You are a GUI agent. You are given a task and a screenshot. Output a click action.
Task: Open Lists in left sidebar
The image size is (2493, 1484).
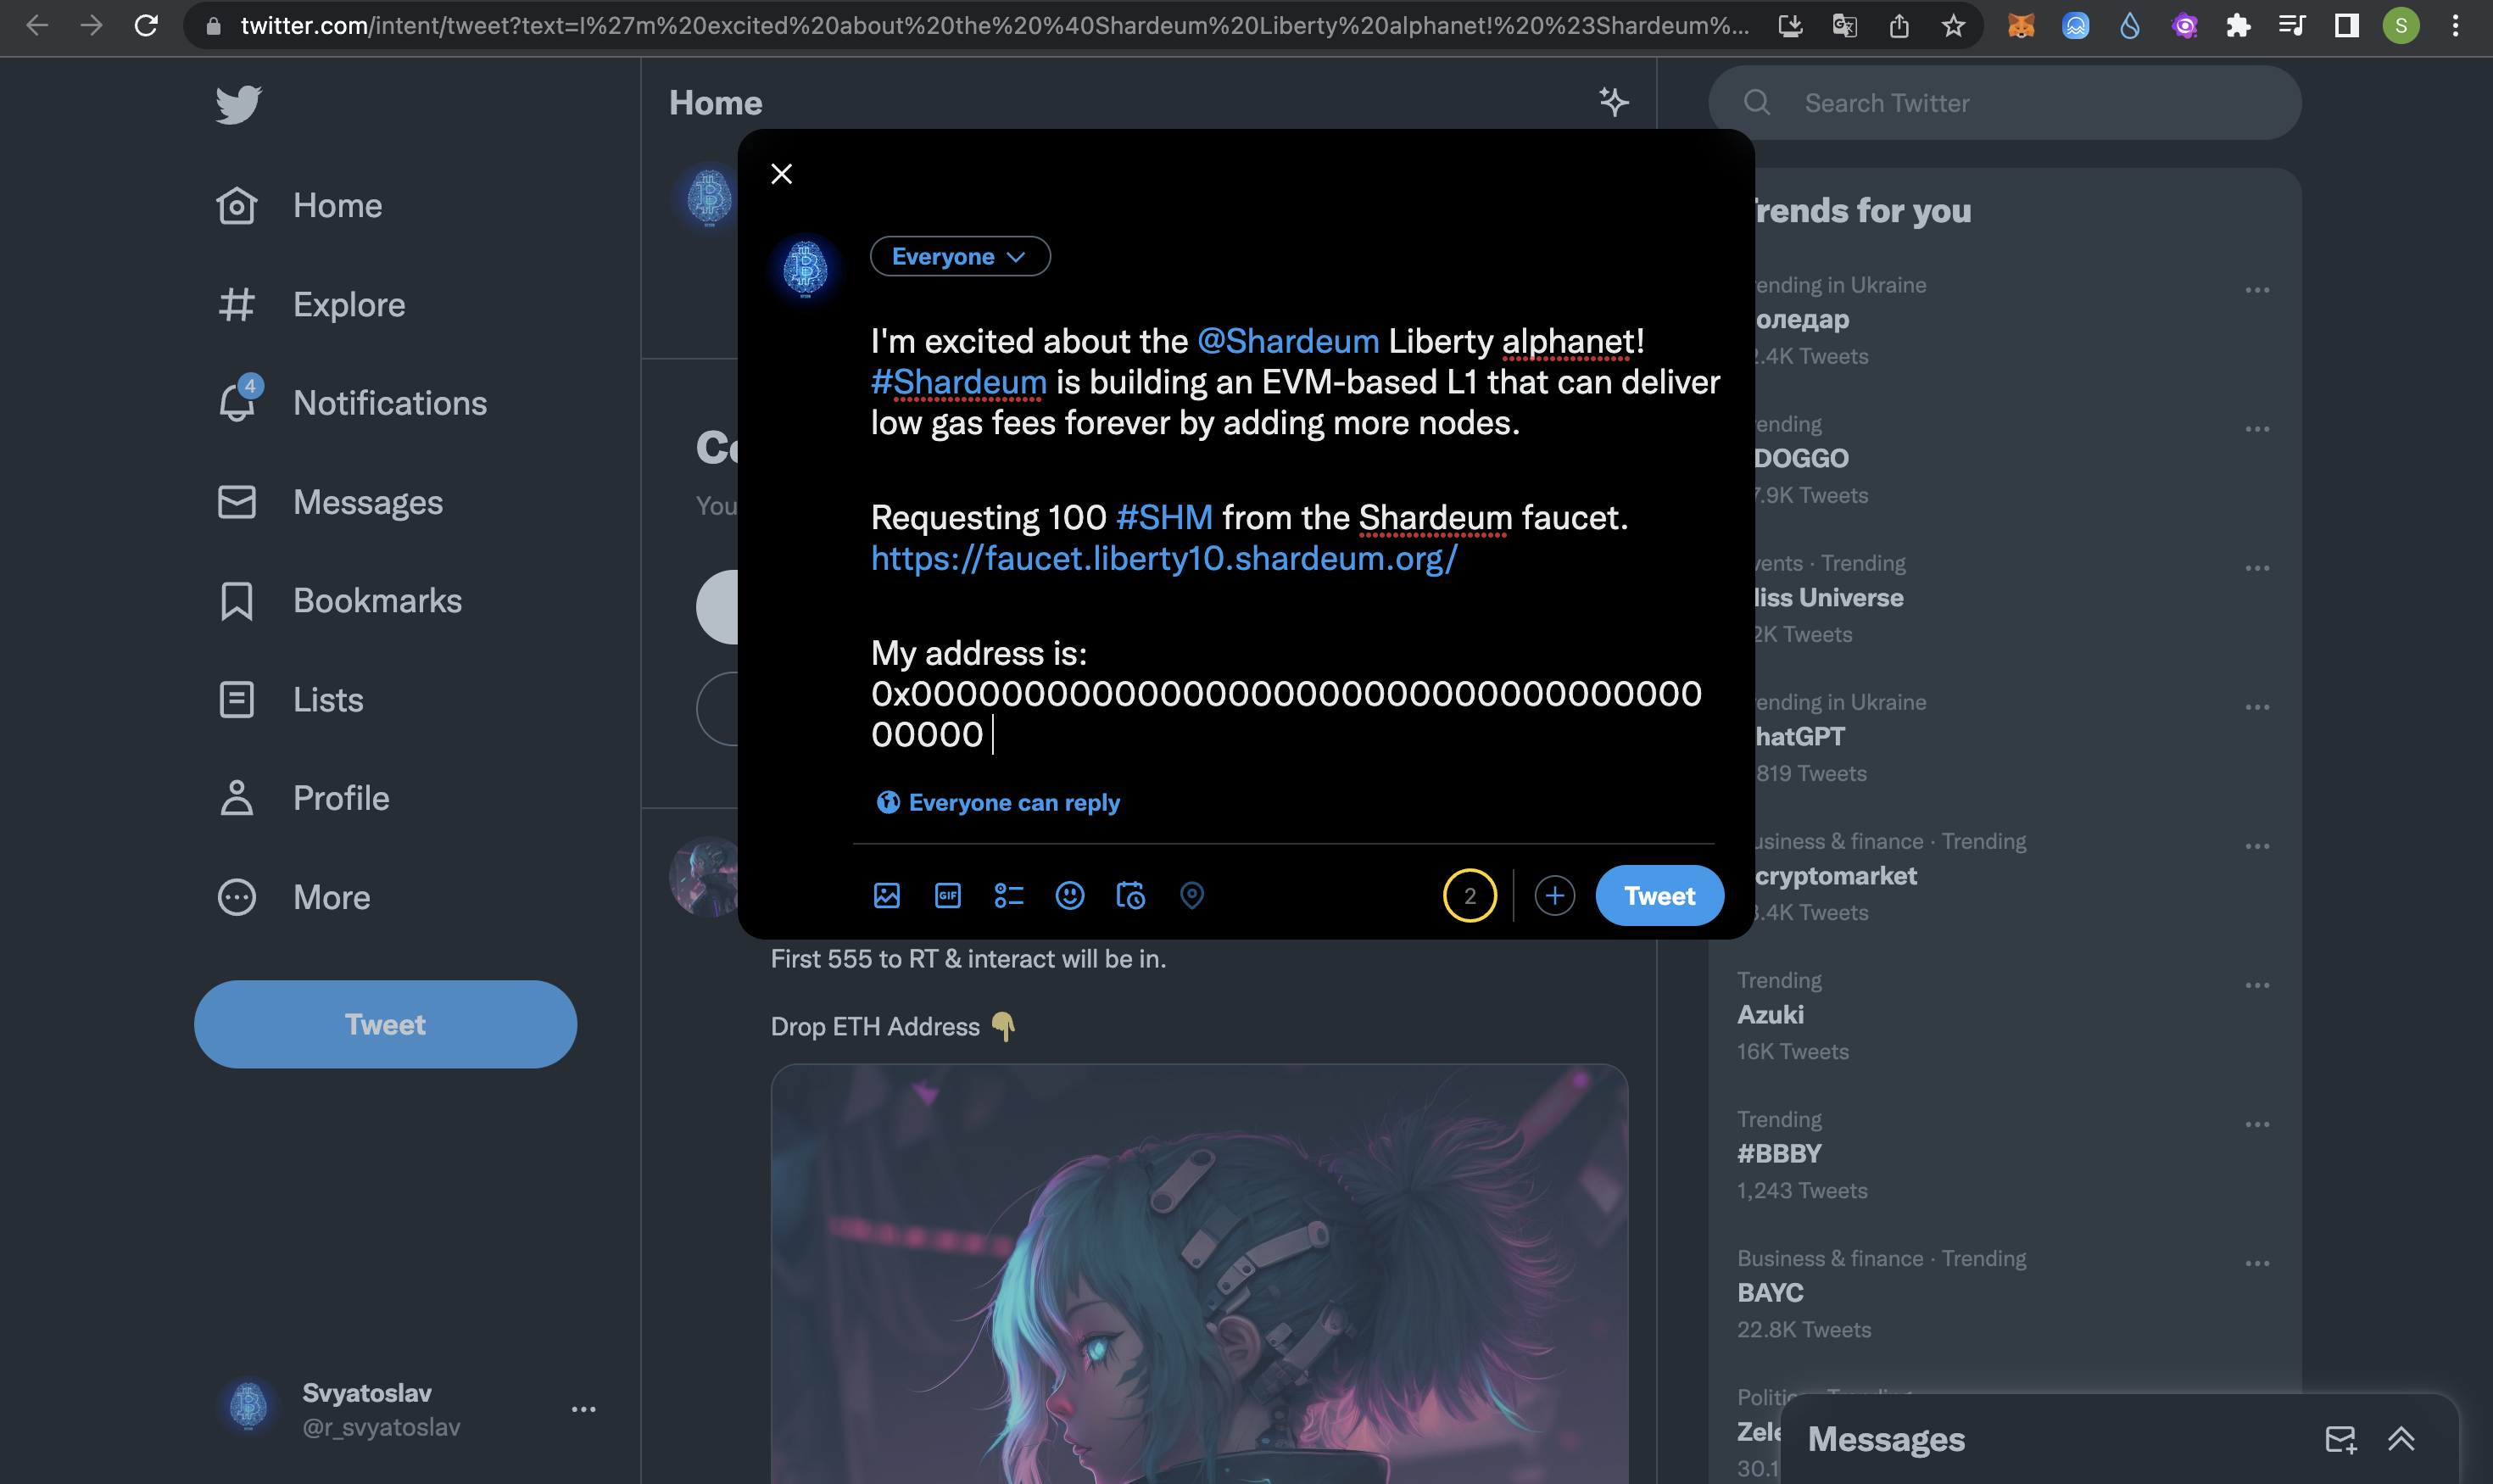[x=290, y=700]
